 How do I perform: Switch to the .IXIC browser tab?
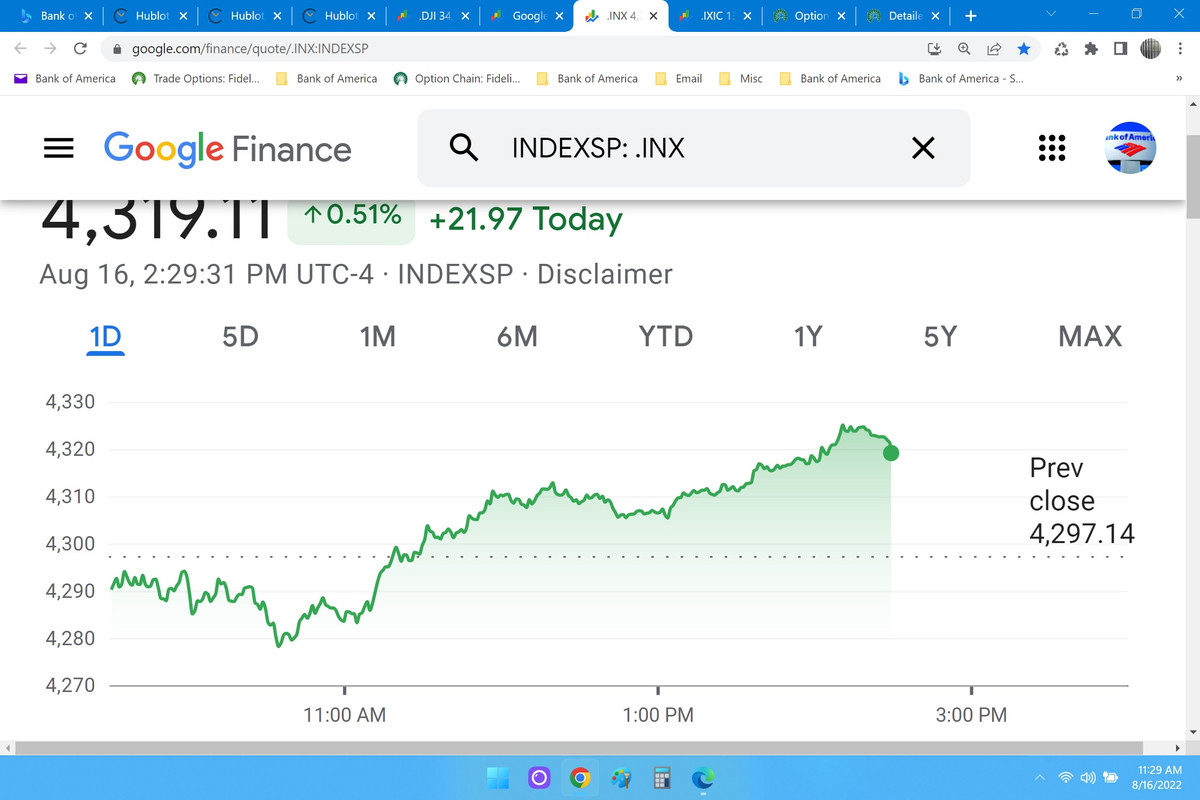click(x=713, y=16)
